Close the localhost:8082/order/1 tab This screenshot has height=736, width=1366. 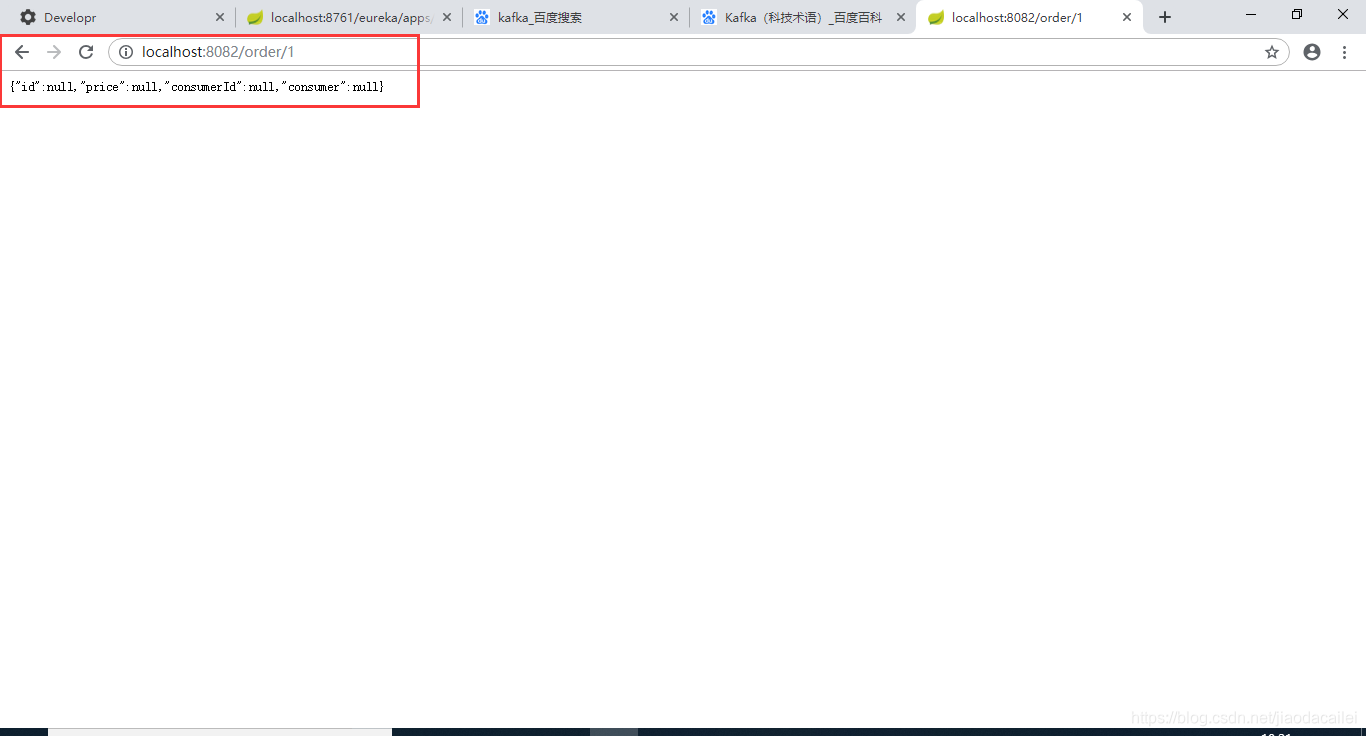coord(1127,17)
